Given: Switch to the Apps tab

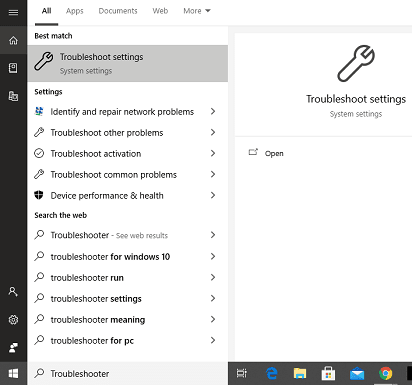Looking at the screenshot, I should 75,11.
